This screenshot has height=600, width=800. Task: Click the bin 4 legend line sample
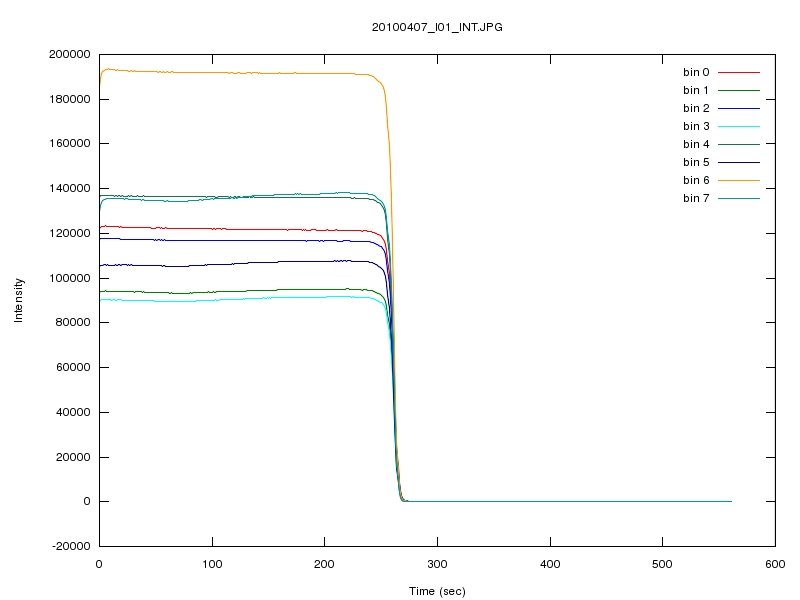coord(739,144)
